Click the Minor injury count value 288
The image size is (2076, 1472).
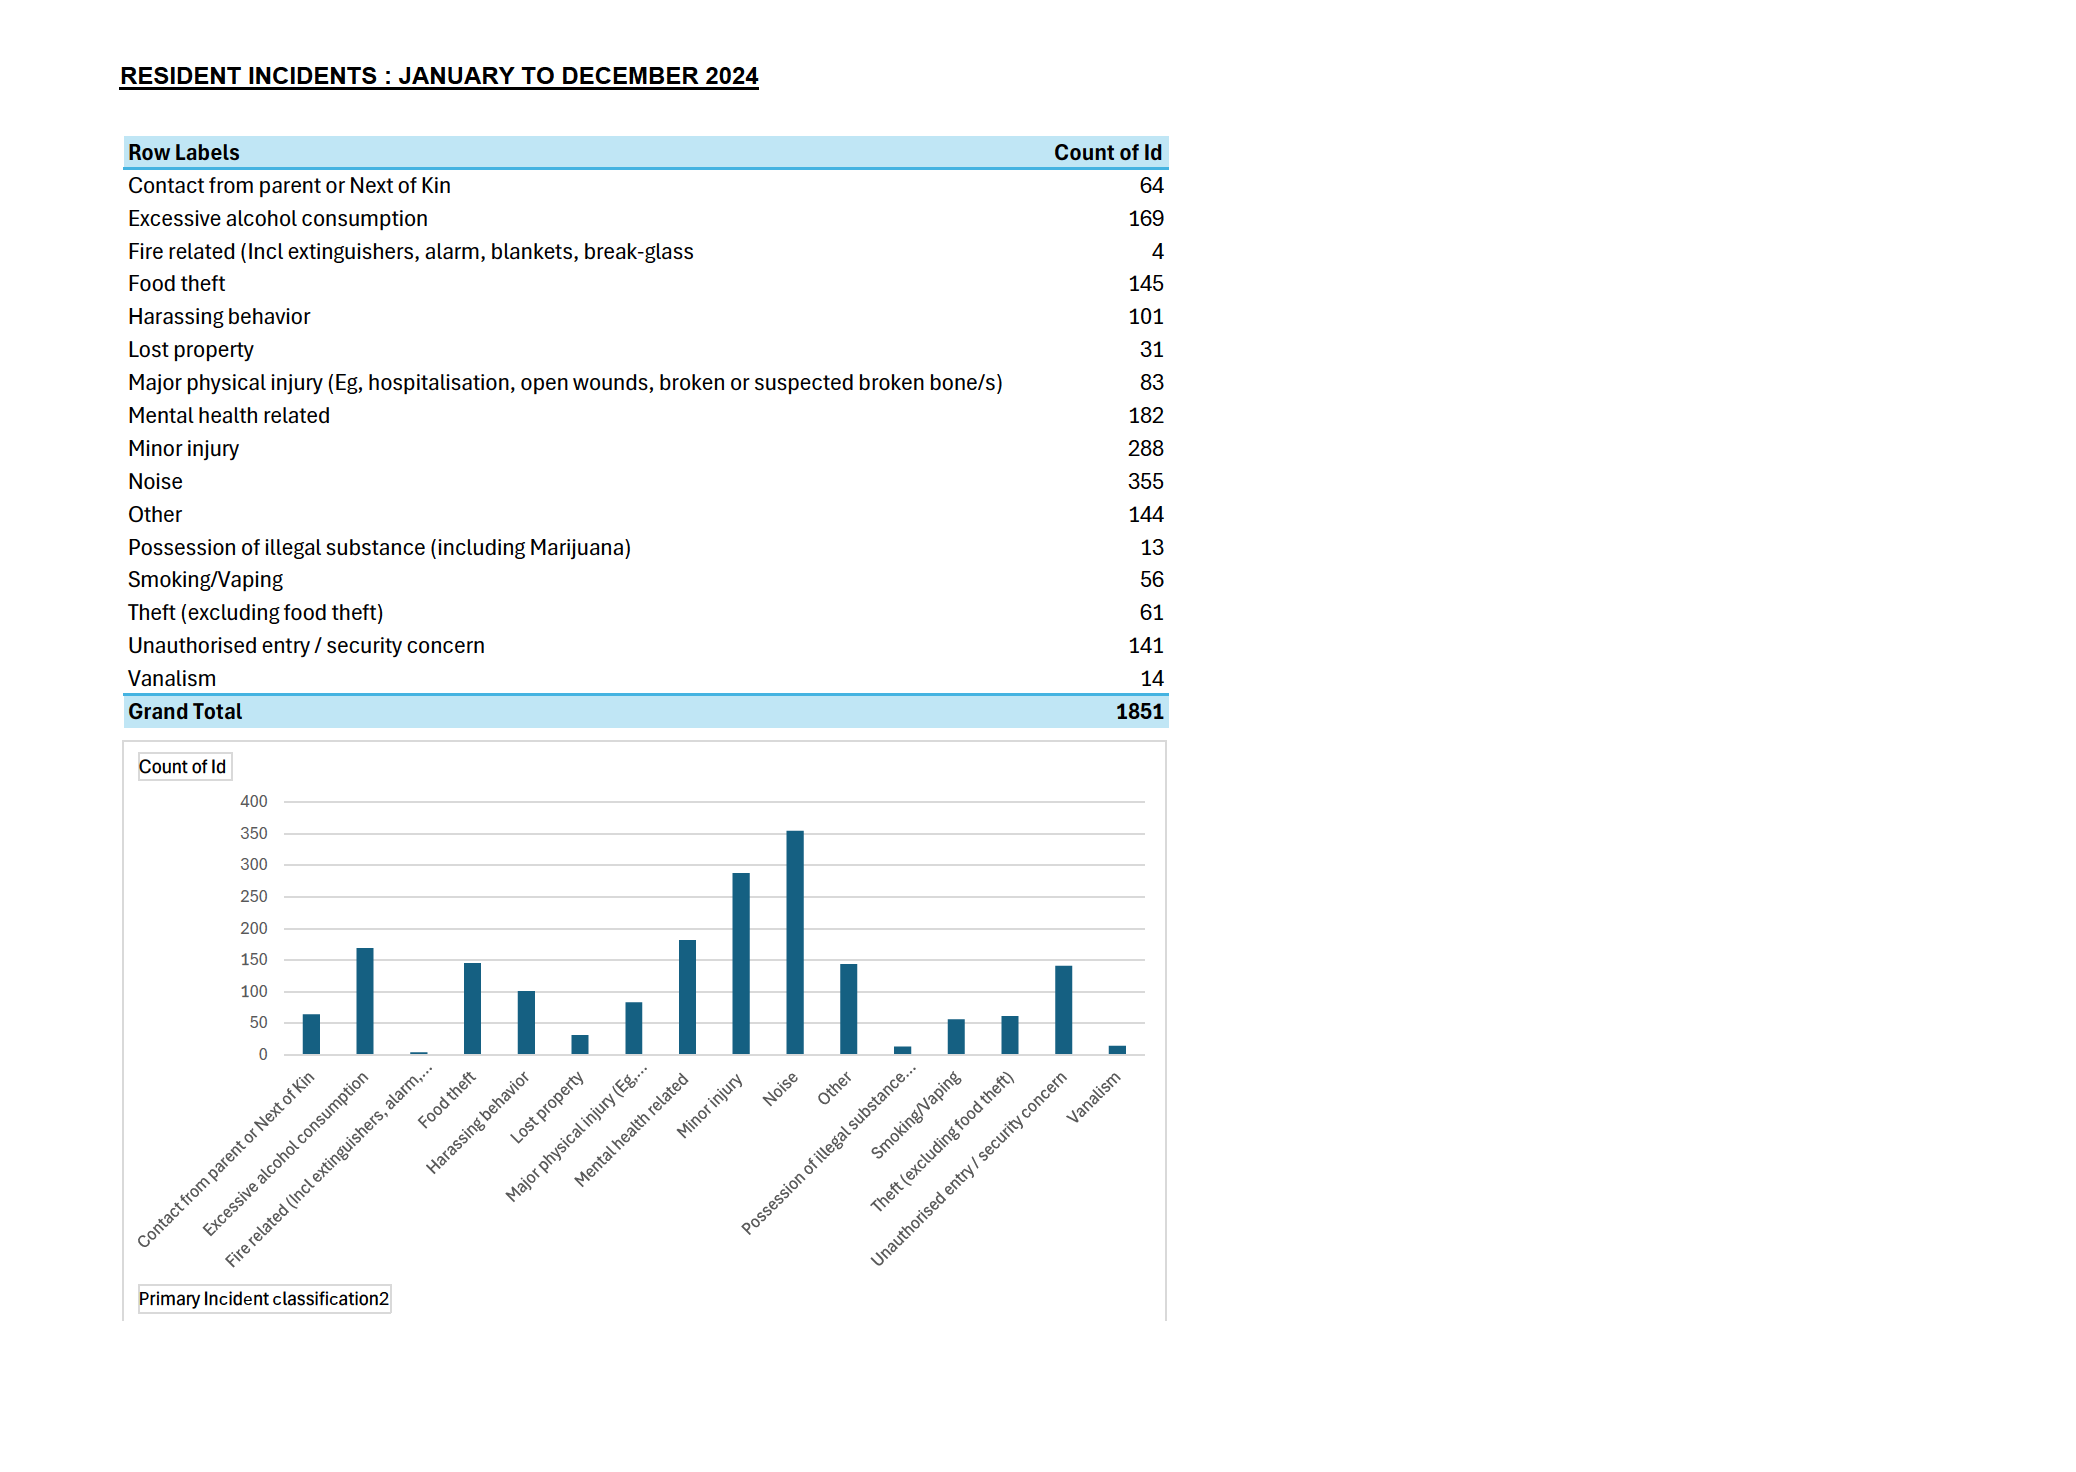tap(1146, 449)
